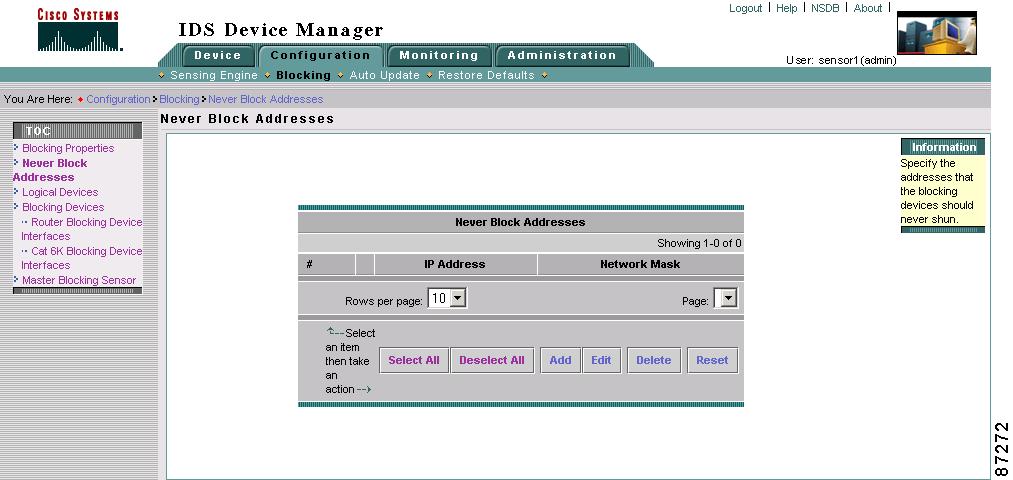Go to Blocking in the breadcrumb
The width and height of the screenshot is (1013, 480).
pos(179,99)
